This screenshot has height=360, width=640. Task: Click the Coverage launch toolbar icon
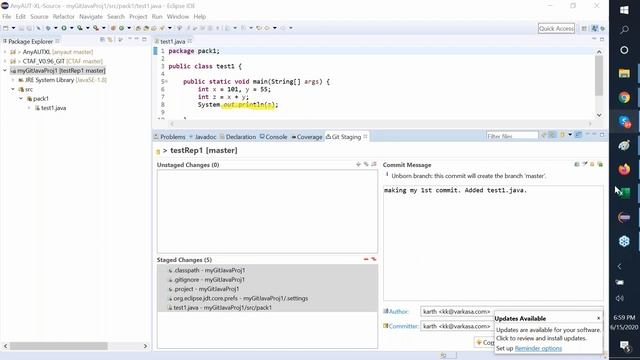click(x=80, y=28)
